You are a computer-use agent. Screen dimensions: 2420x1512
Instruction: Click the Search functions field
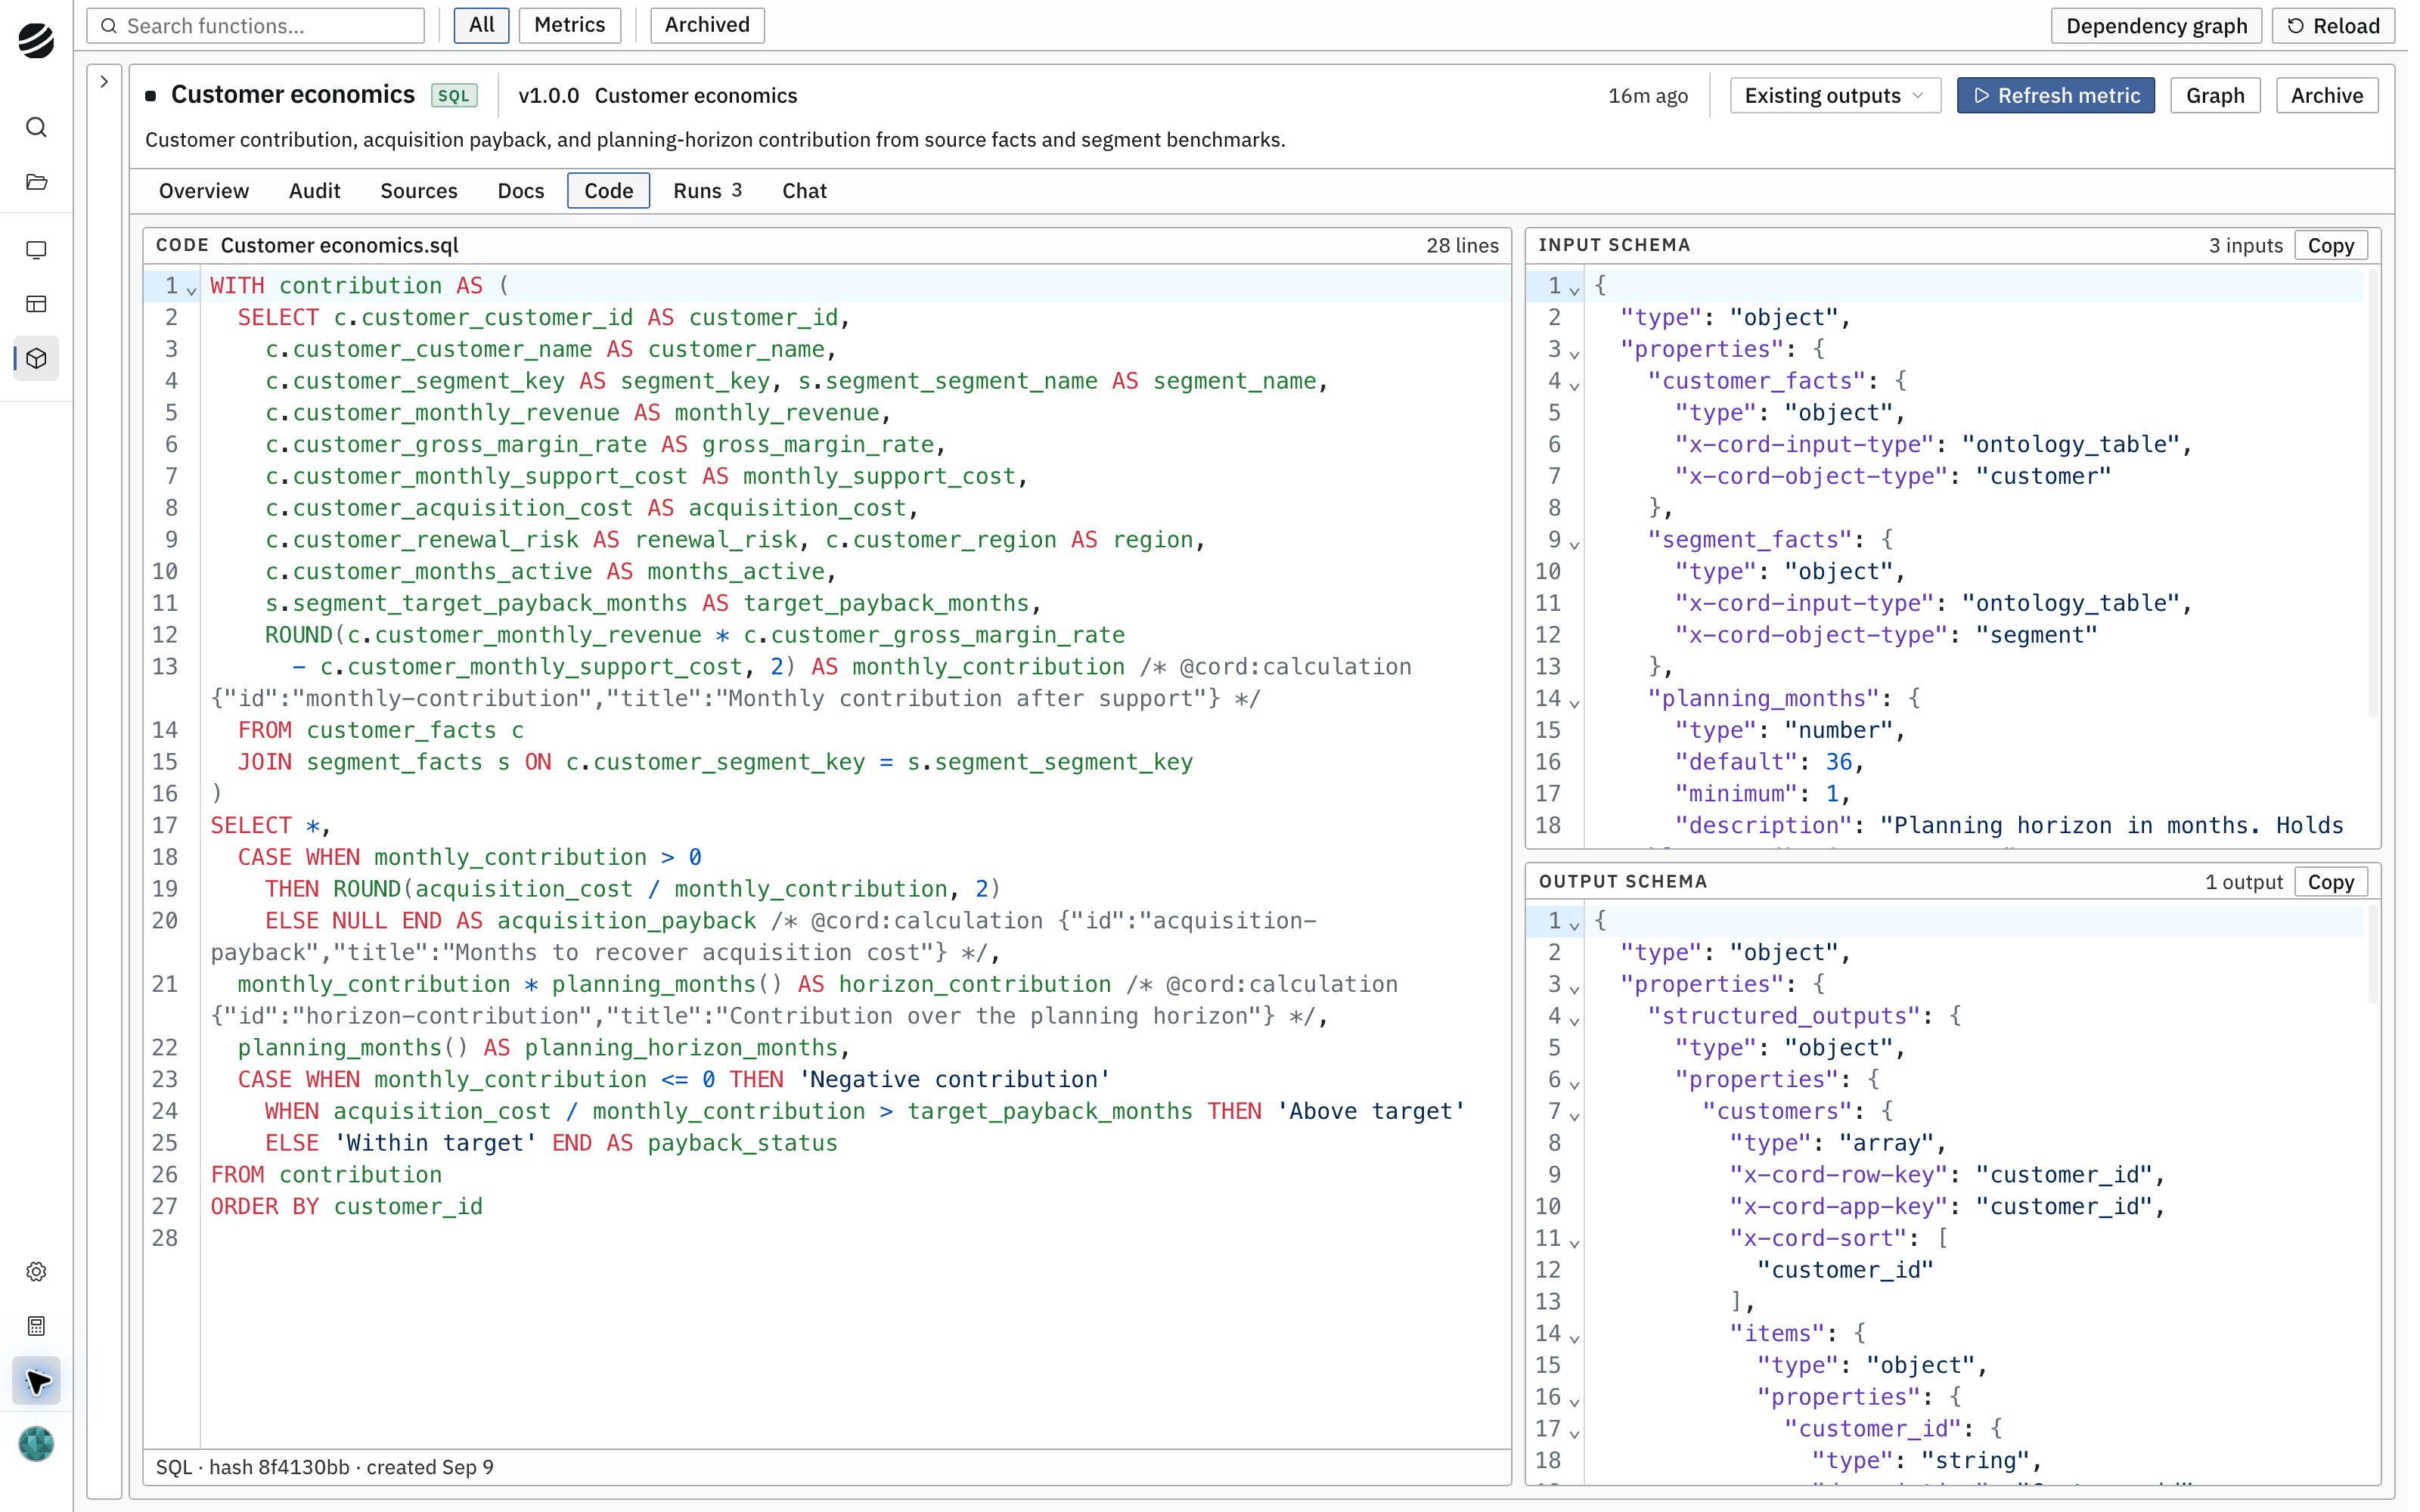point(256,26)
